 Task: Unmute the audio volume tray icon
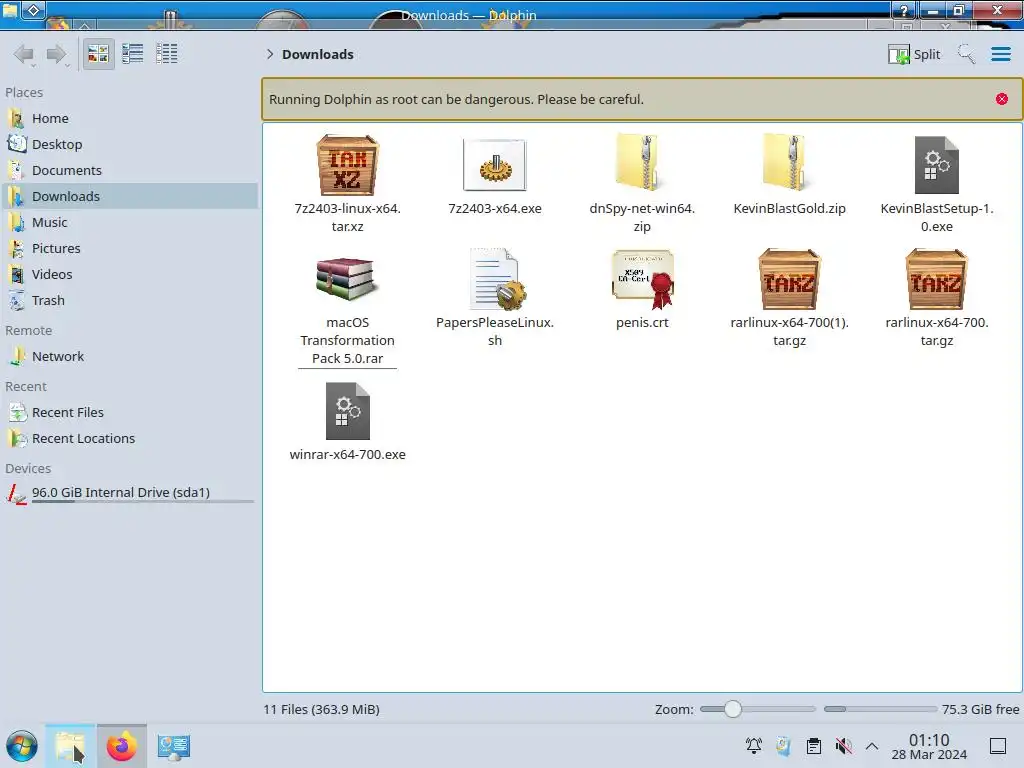[x=843, y=746]
